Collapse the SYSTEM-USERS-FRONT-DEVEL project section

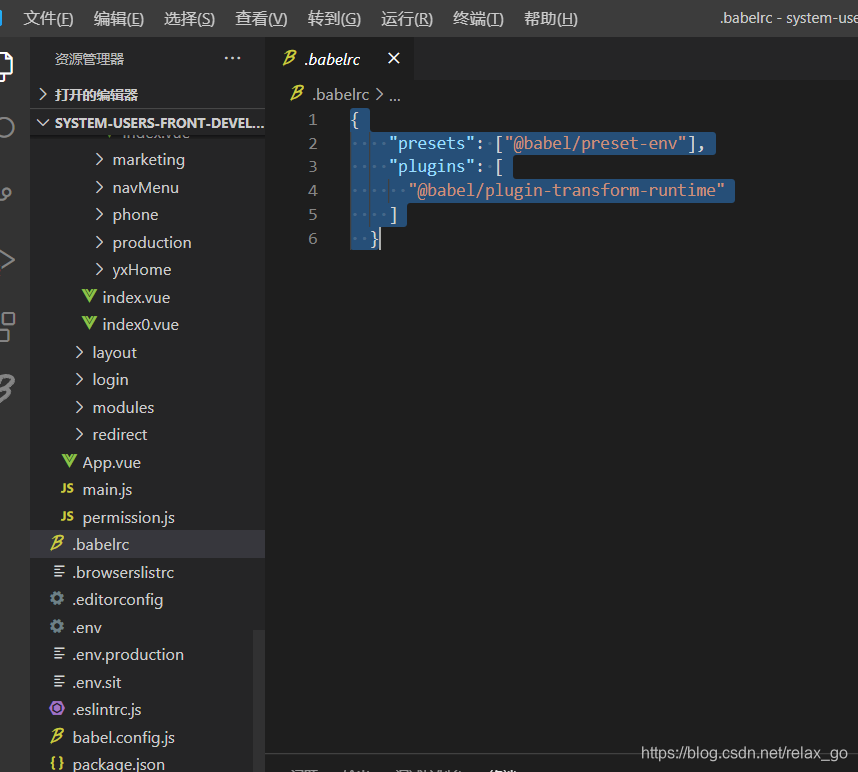[43, 123]
